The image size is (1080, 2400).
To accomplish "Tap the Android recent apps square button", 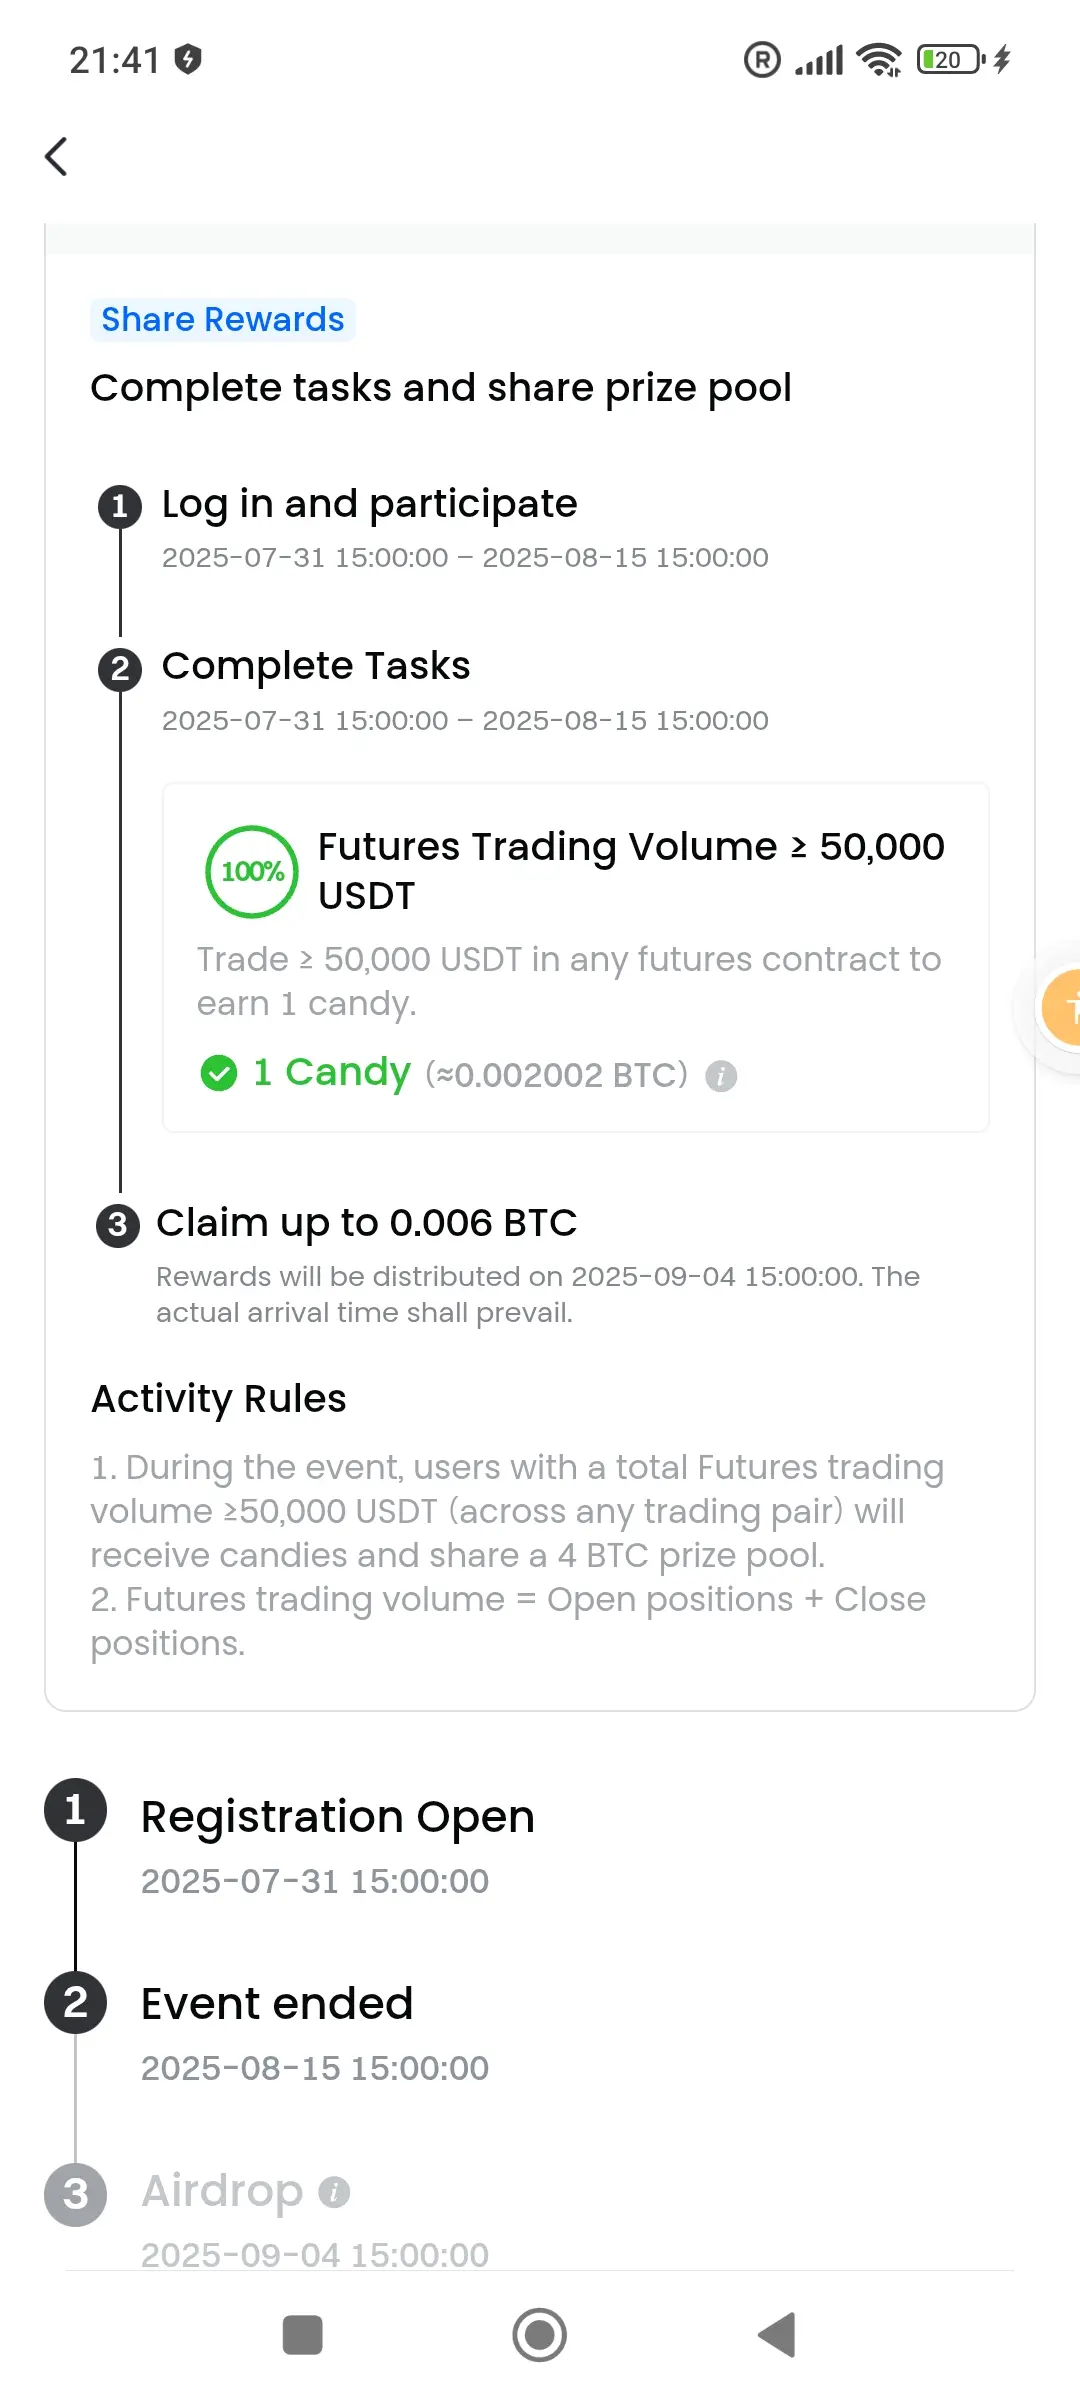I will (x=302, y=2335).
